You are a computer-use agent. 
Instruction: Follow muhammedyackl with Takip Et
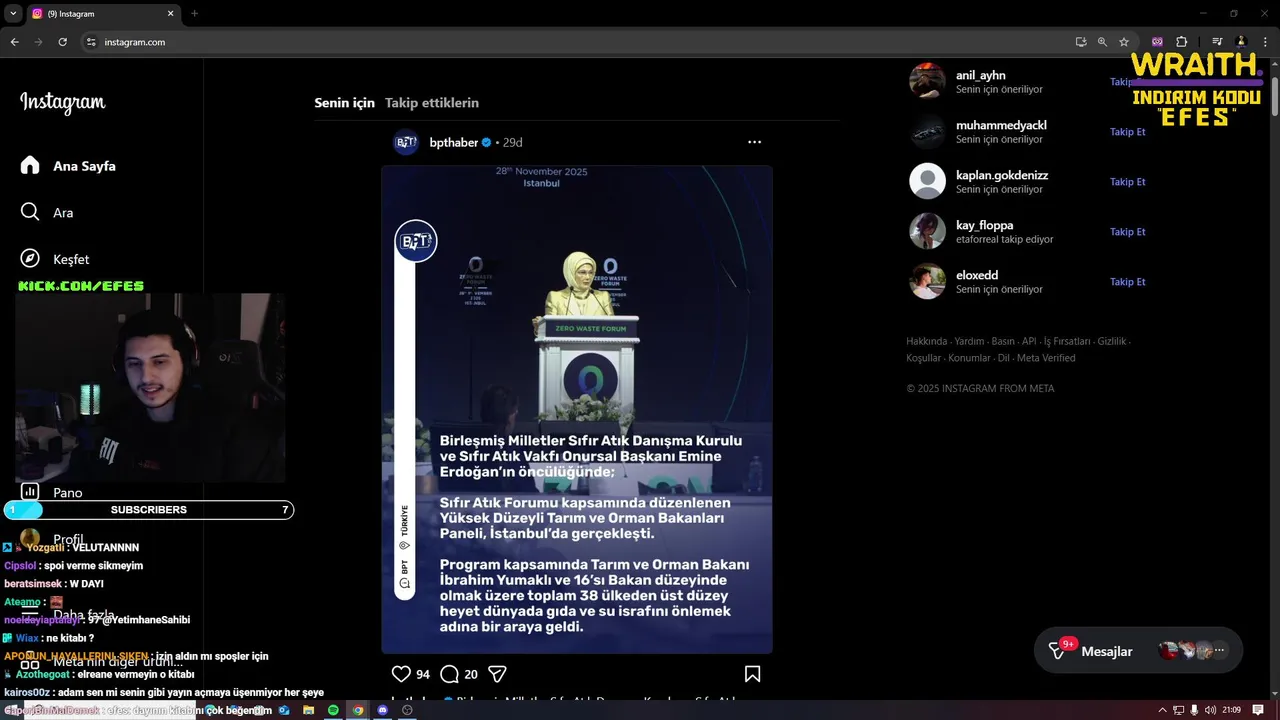tap(1127, 132)
